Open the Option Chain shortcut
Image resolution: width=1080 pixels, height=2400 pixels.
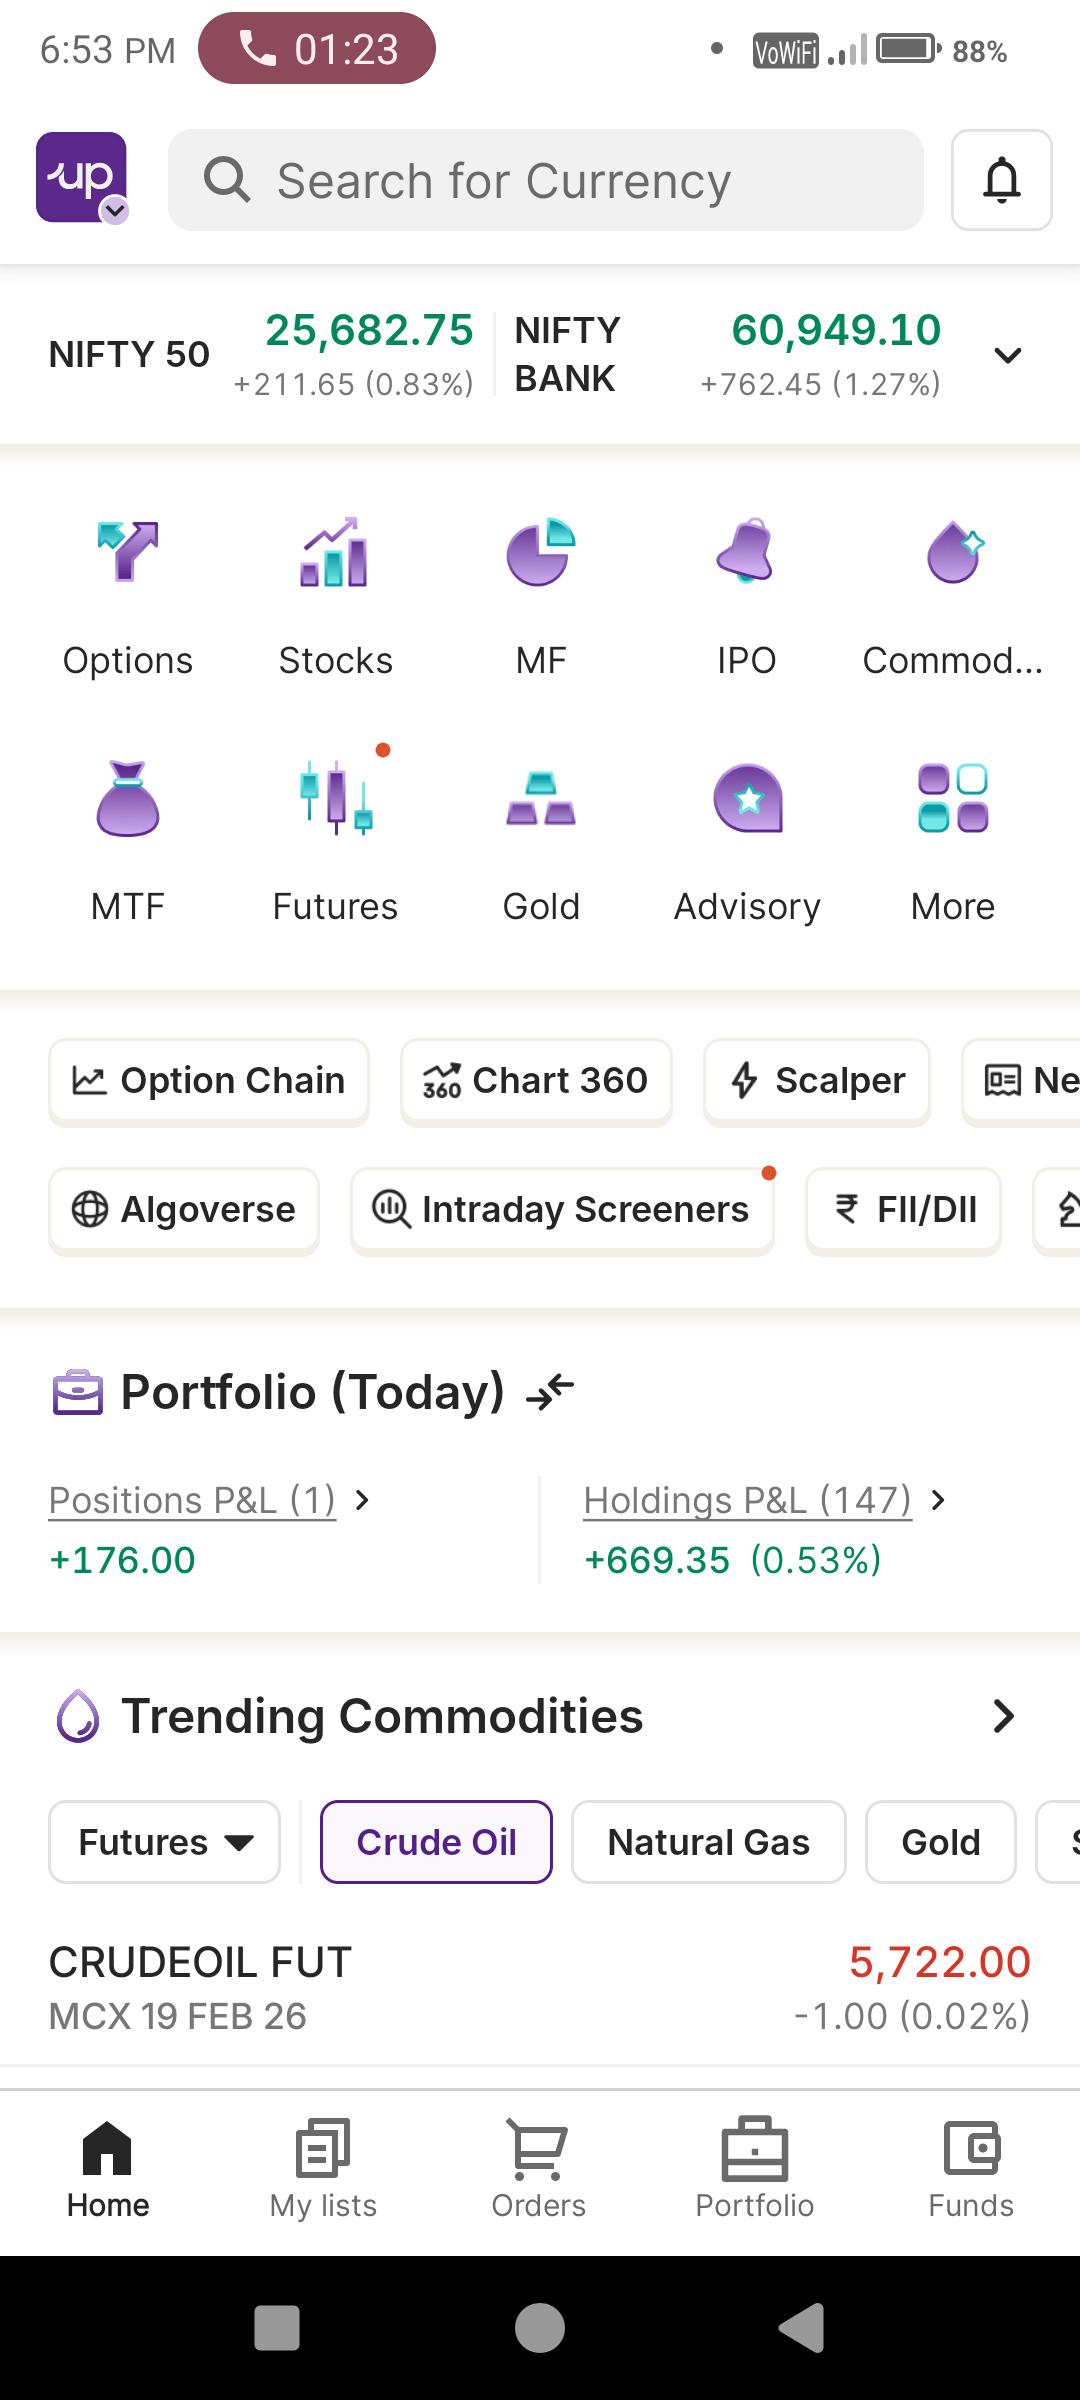(x=209, y=1081)
